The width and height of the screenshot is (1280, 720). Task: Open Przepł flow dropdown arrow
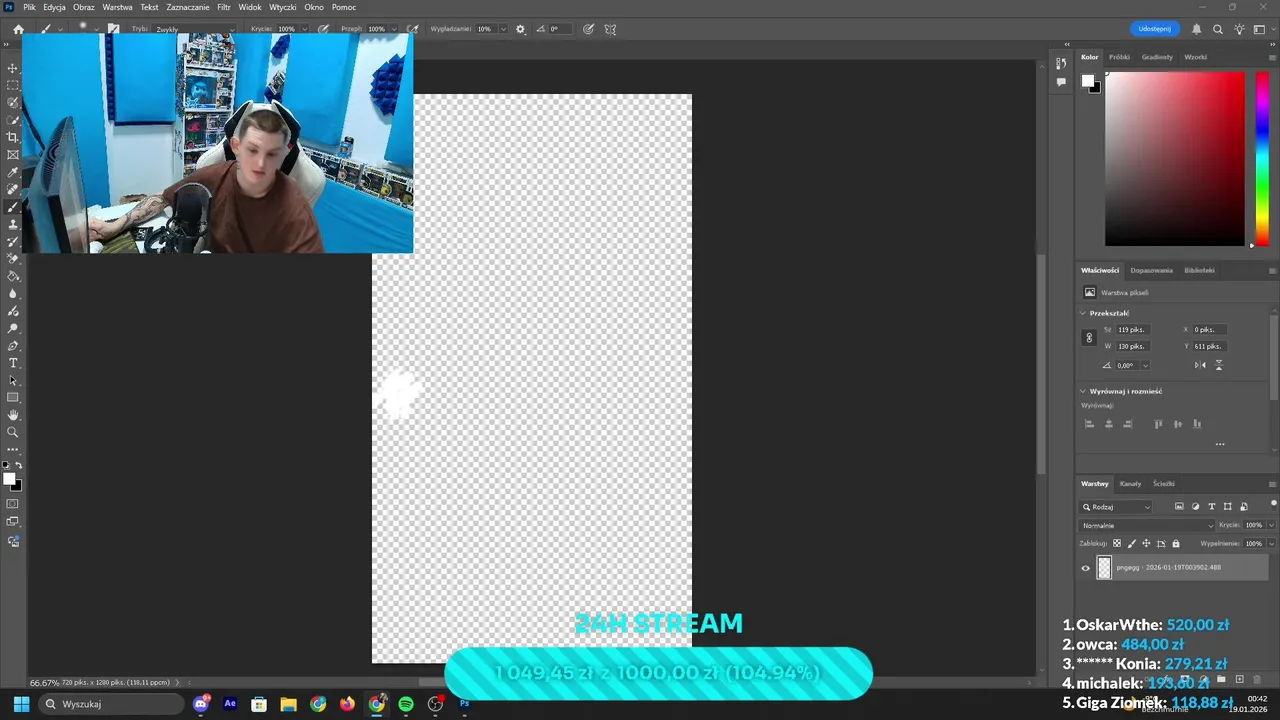[x=394, y=29]
